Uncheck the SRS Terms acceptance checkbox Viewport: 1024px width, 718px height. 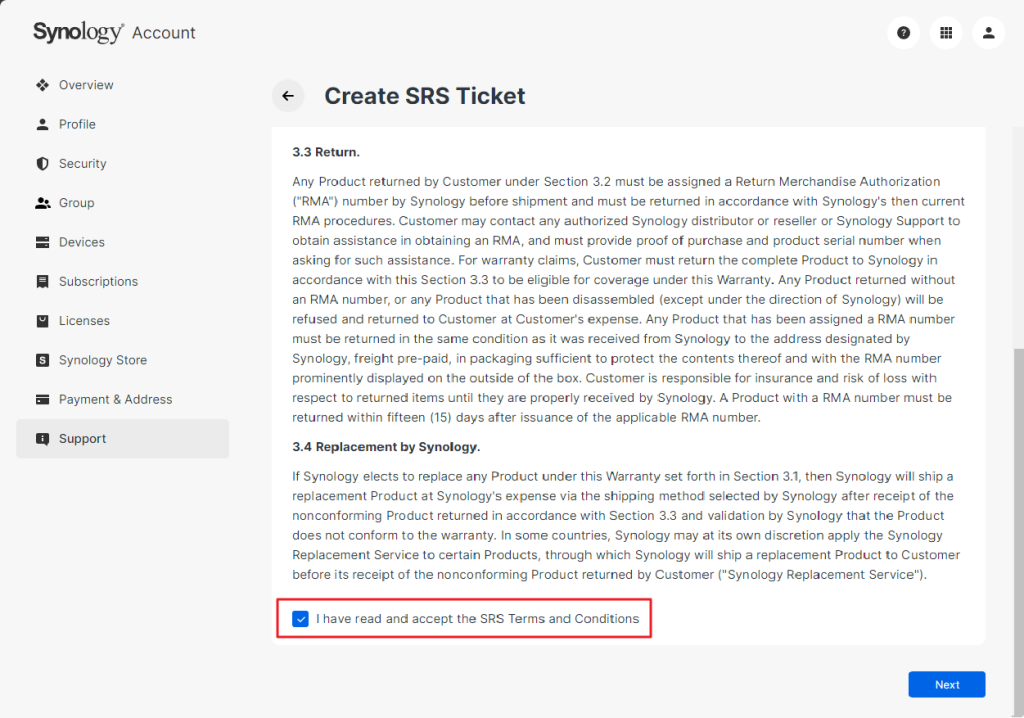[300, 619]
